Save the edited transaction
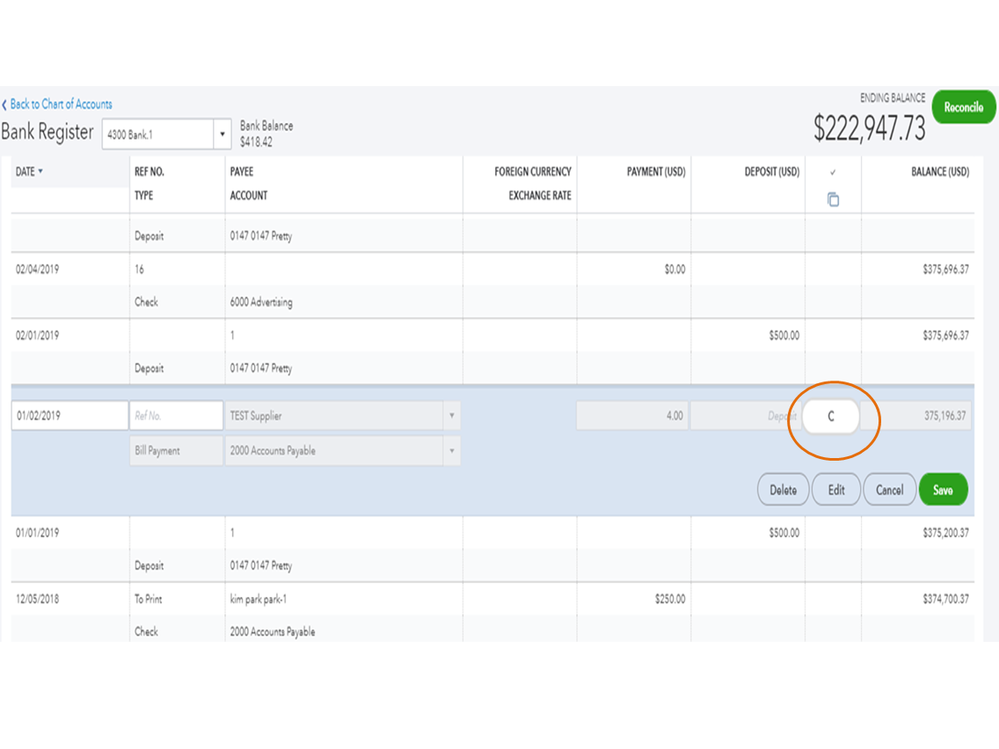This screenshot has height=749, width=999. click(x=942, y=490)
